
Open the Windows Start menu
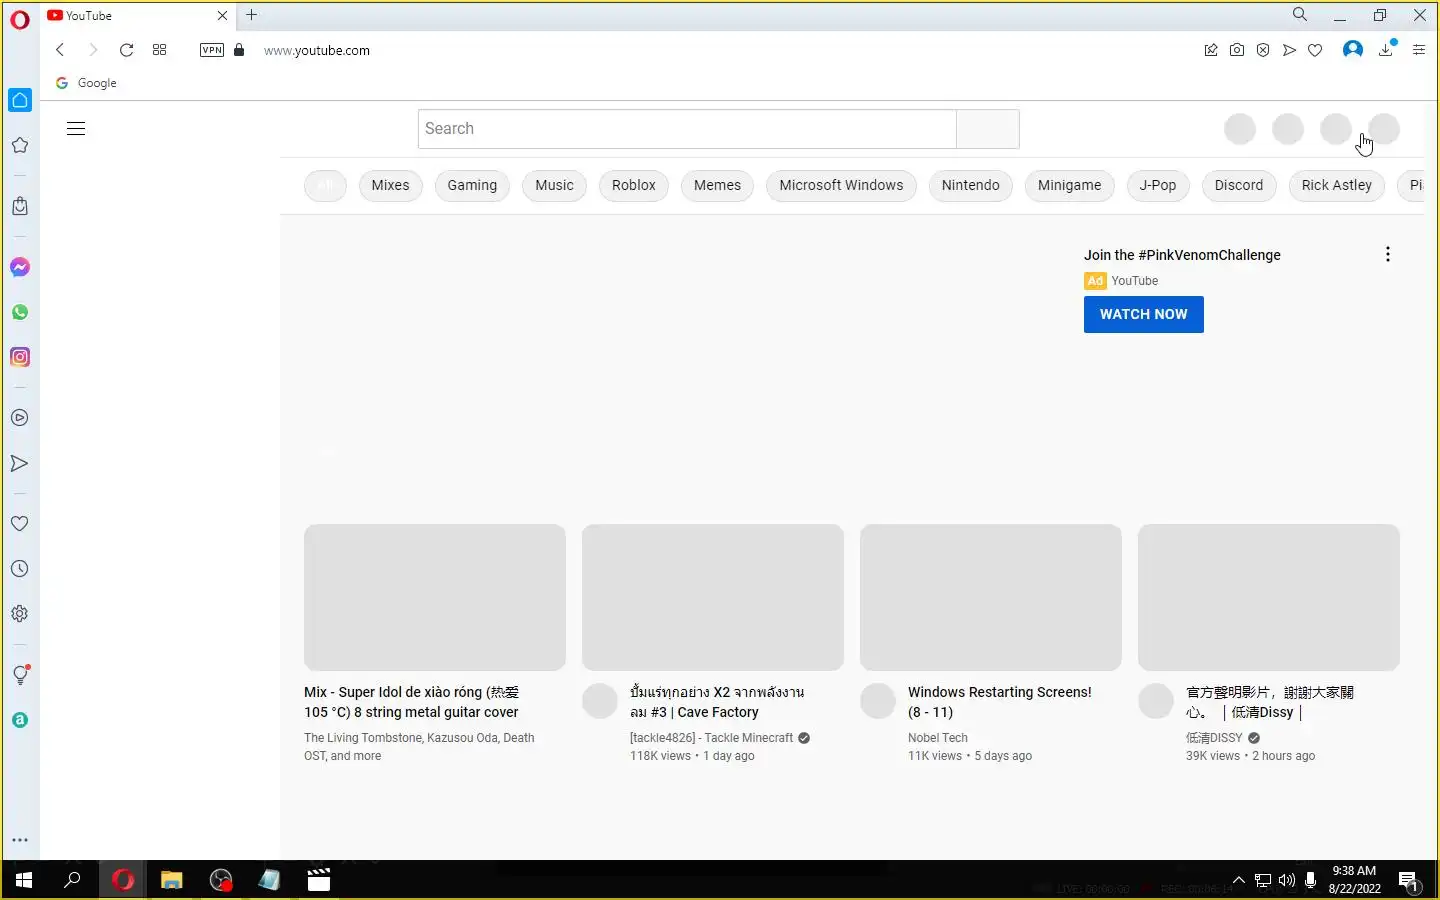(24, 880)
